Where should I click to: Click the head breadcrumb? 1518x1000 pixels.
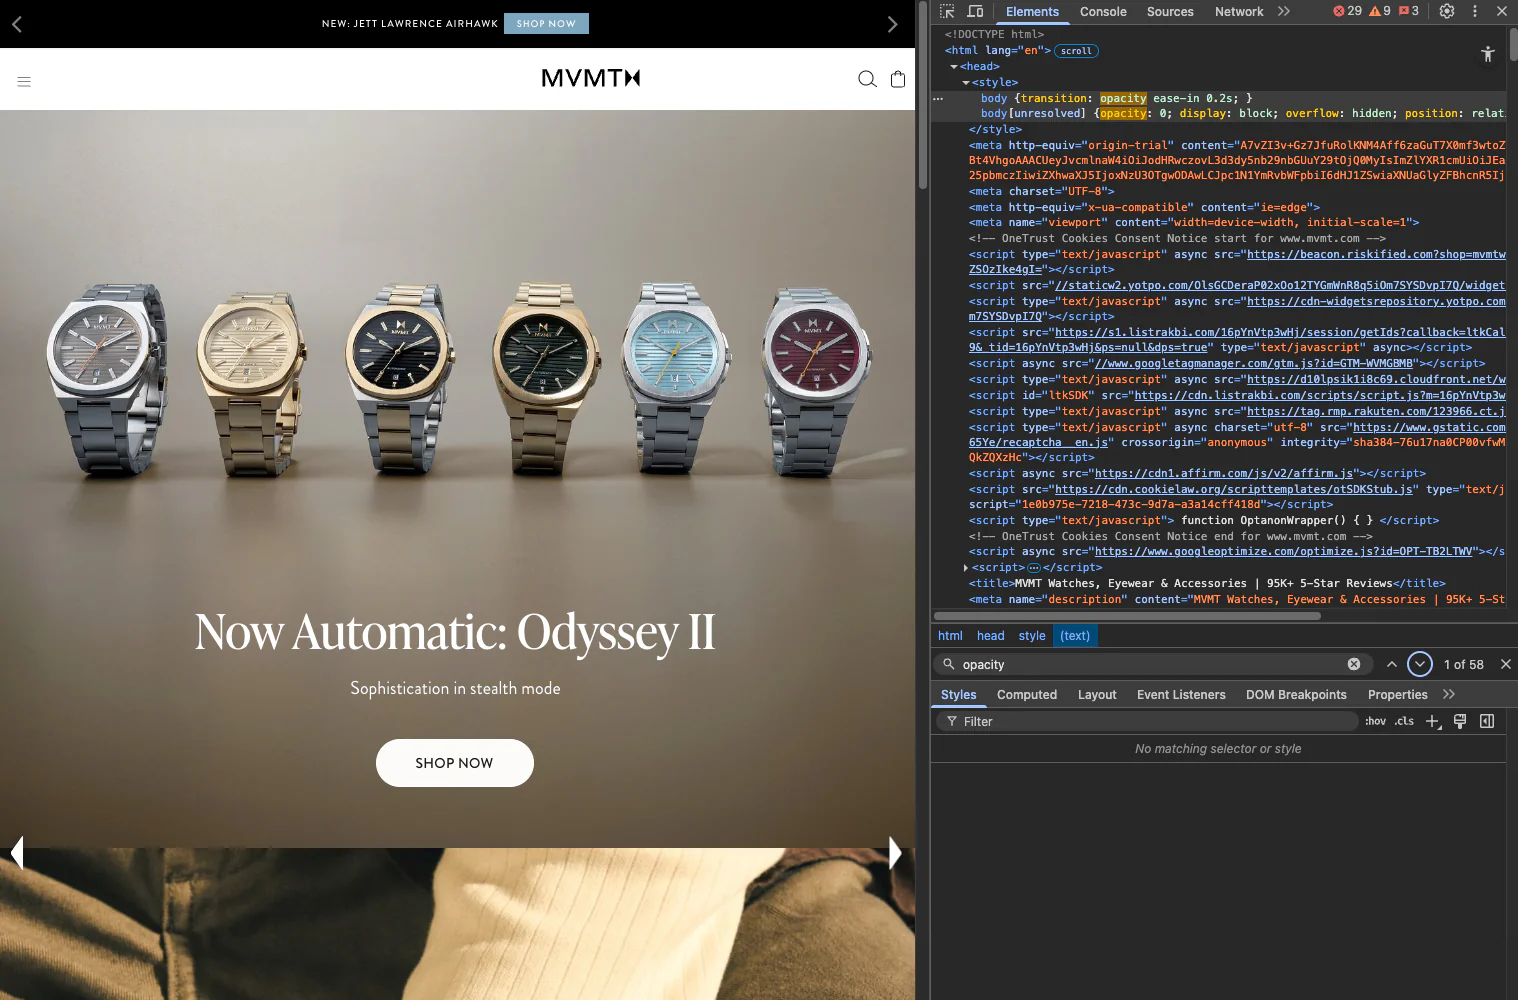click(990, 636)
